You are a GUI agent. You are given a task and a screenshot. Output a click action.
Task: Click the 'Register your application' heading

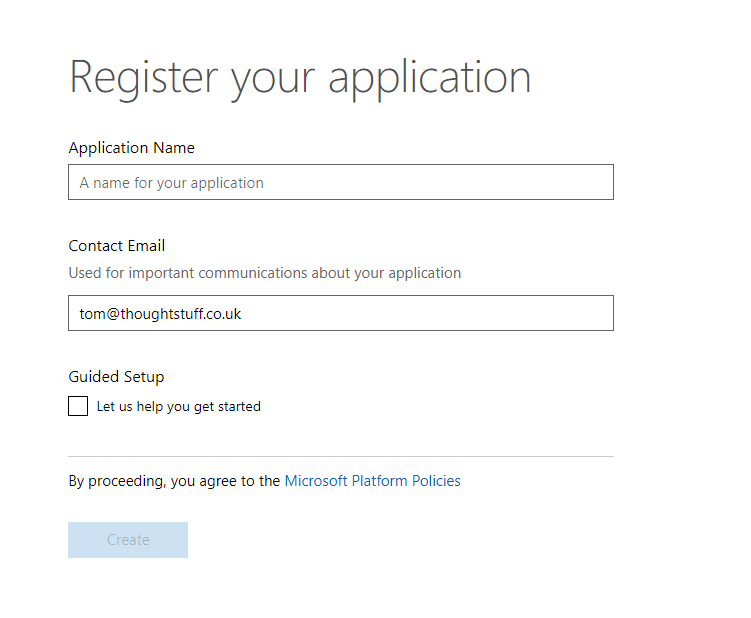click(x=299, y=78)
